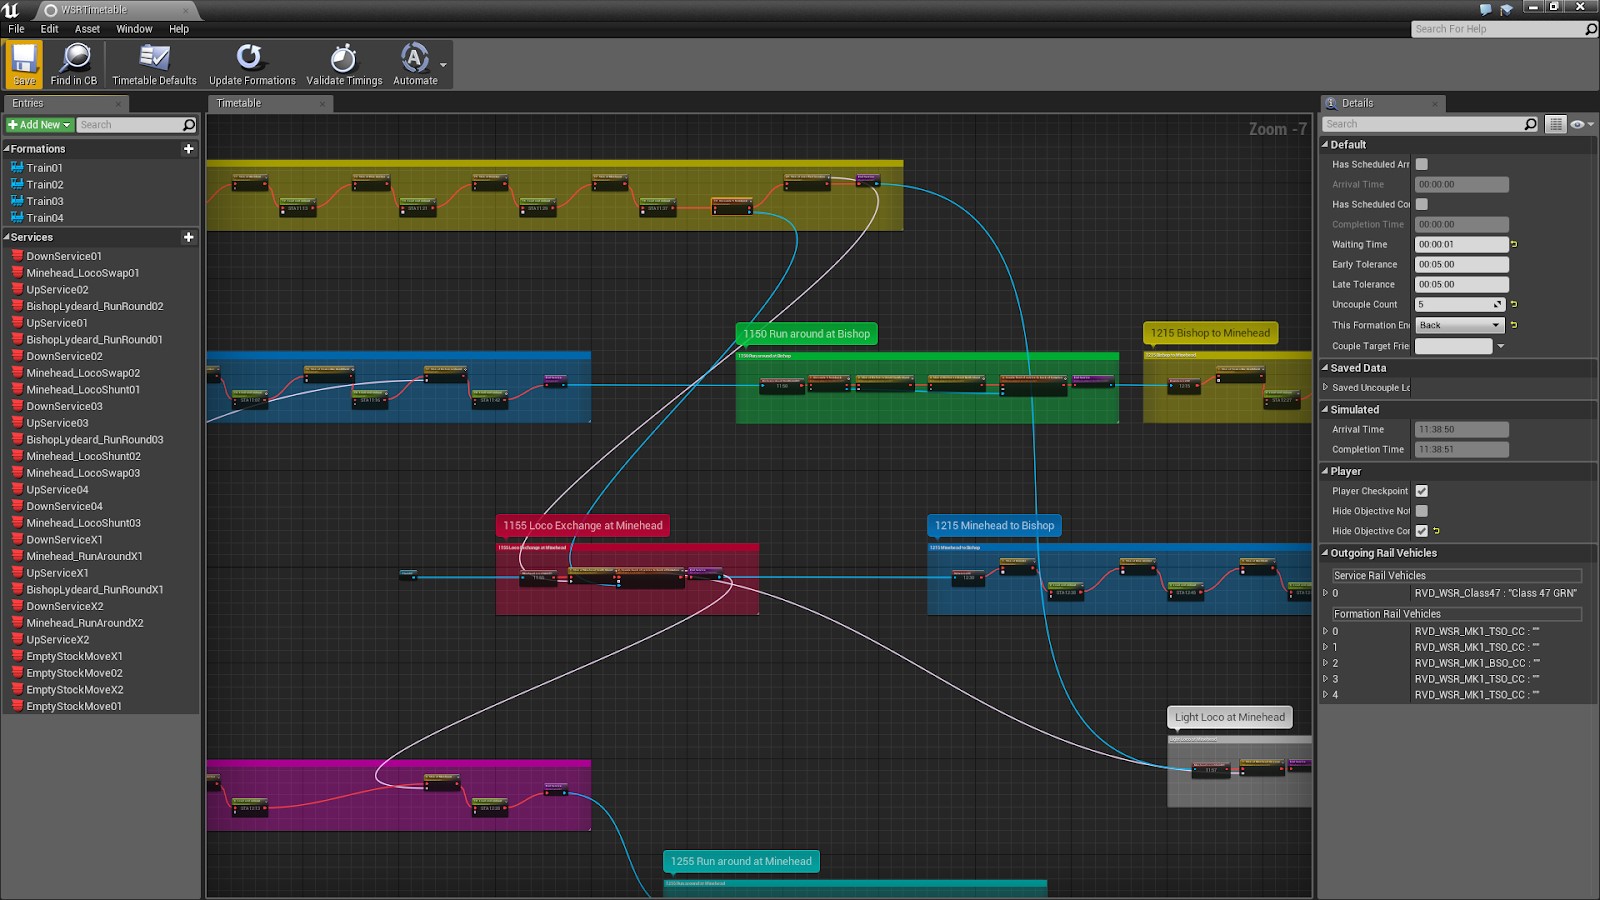Open the Asset menu
Screen dimensions: 1600x900
point(87,29)
